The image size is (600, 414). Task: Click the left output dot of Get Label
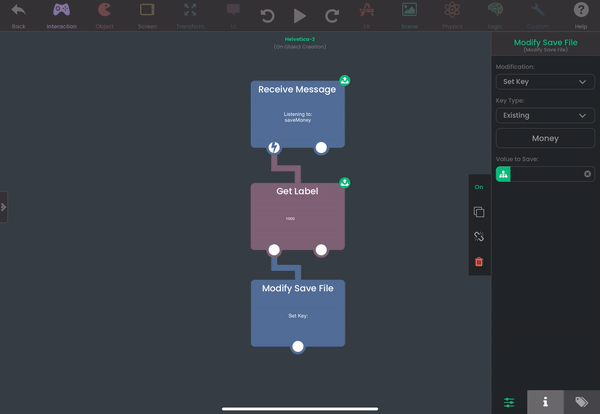[274, 250]
